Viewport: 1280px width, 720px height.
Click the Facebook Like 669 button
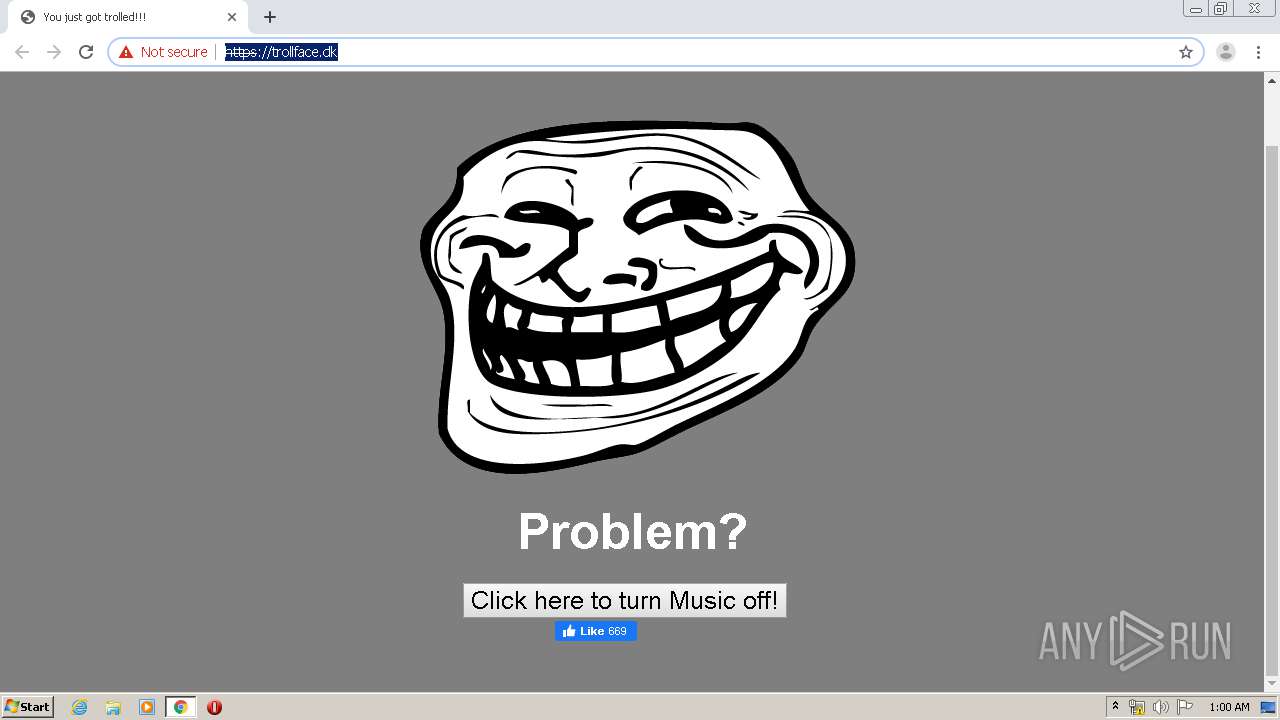(x=596, y=631)
